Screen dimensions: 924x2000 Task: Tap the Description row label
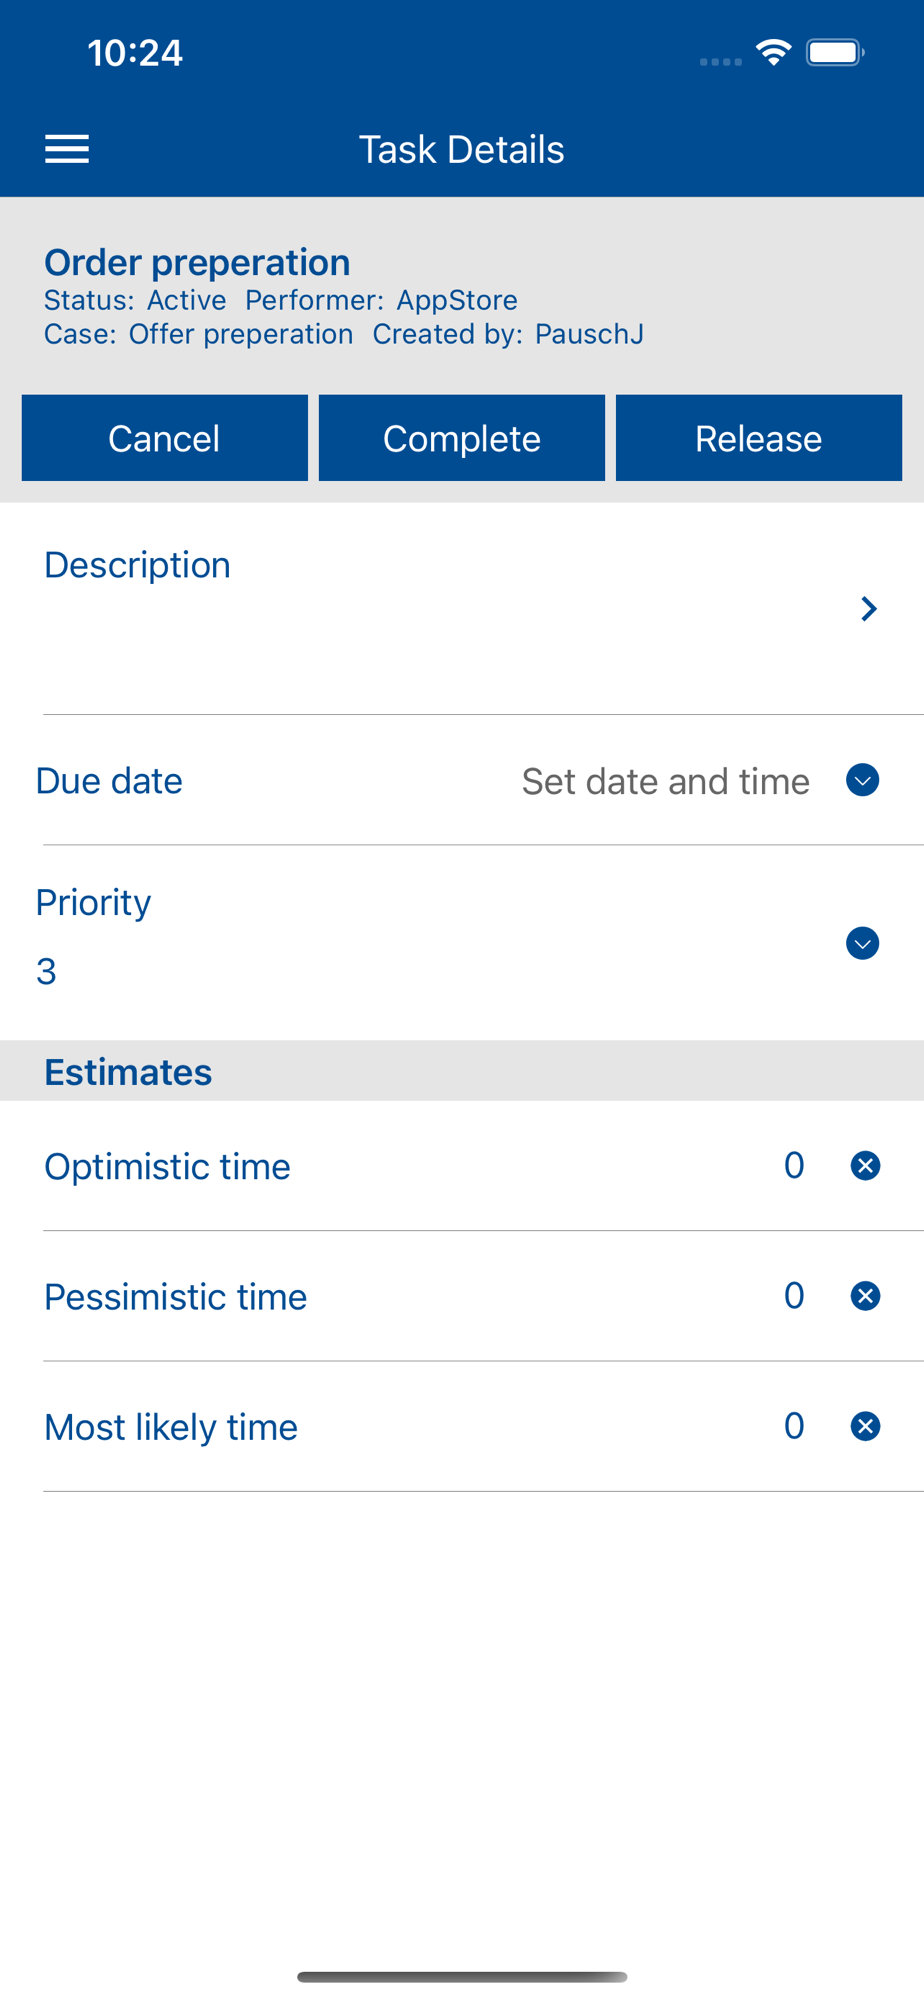pos(137,565)
